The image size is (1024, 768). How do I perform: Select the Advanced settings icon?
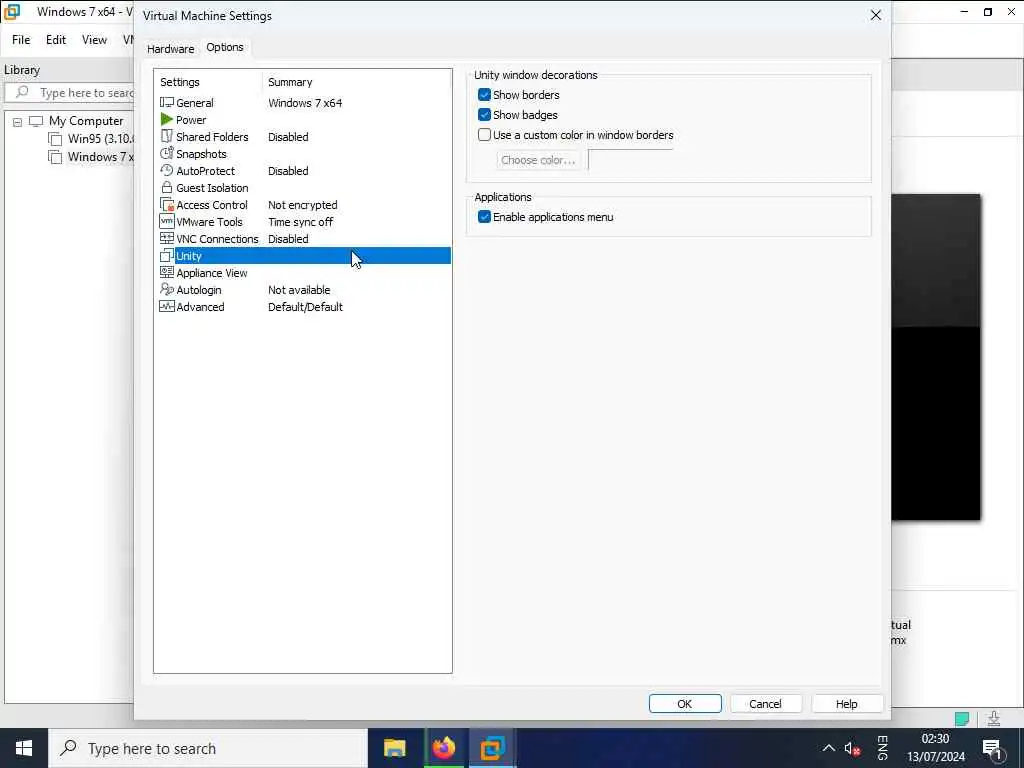click(x=167, y=306)
